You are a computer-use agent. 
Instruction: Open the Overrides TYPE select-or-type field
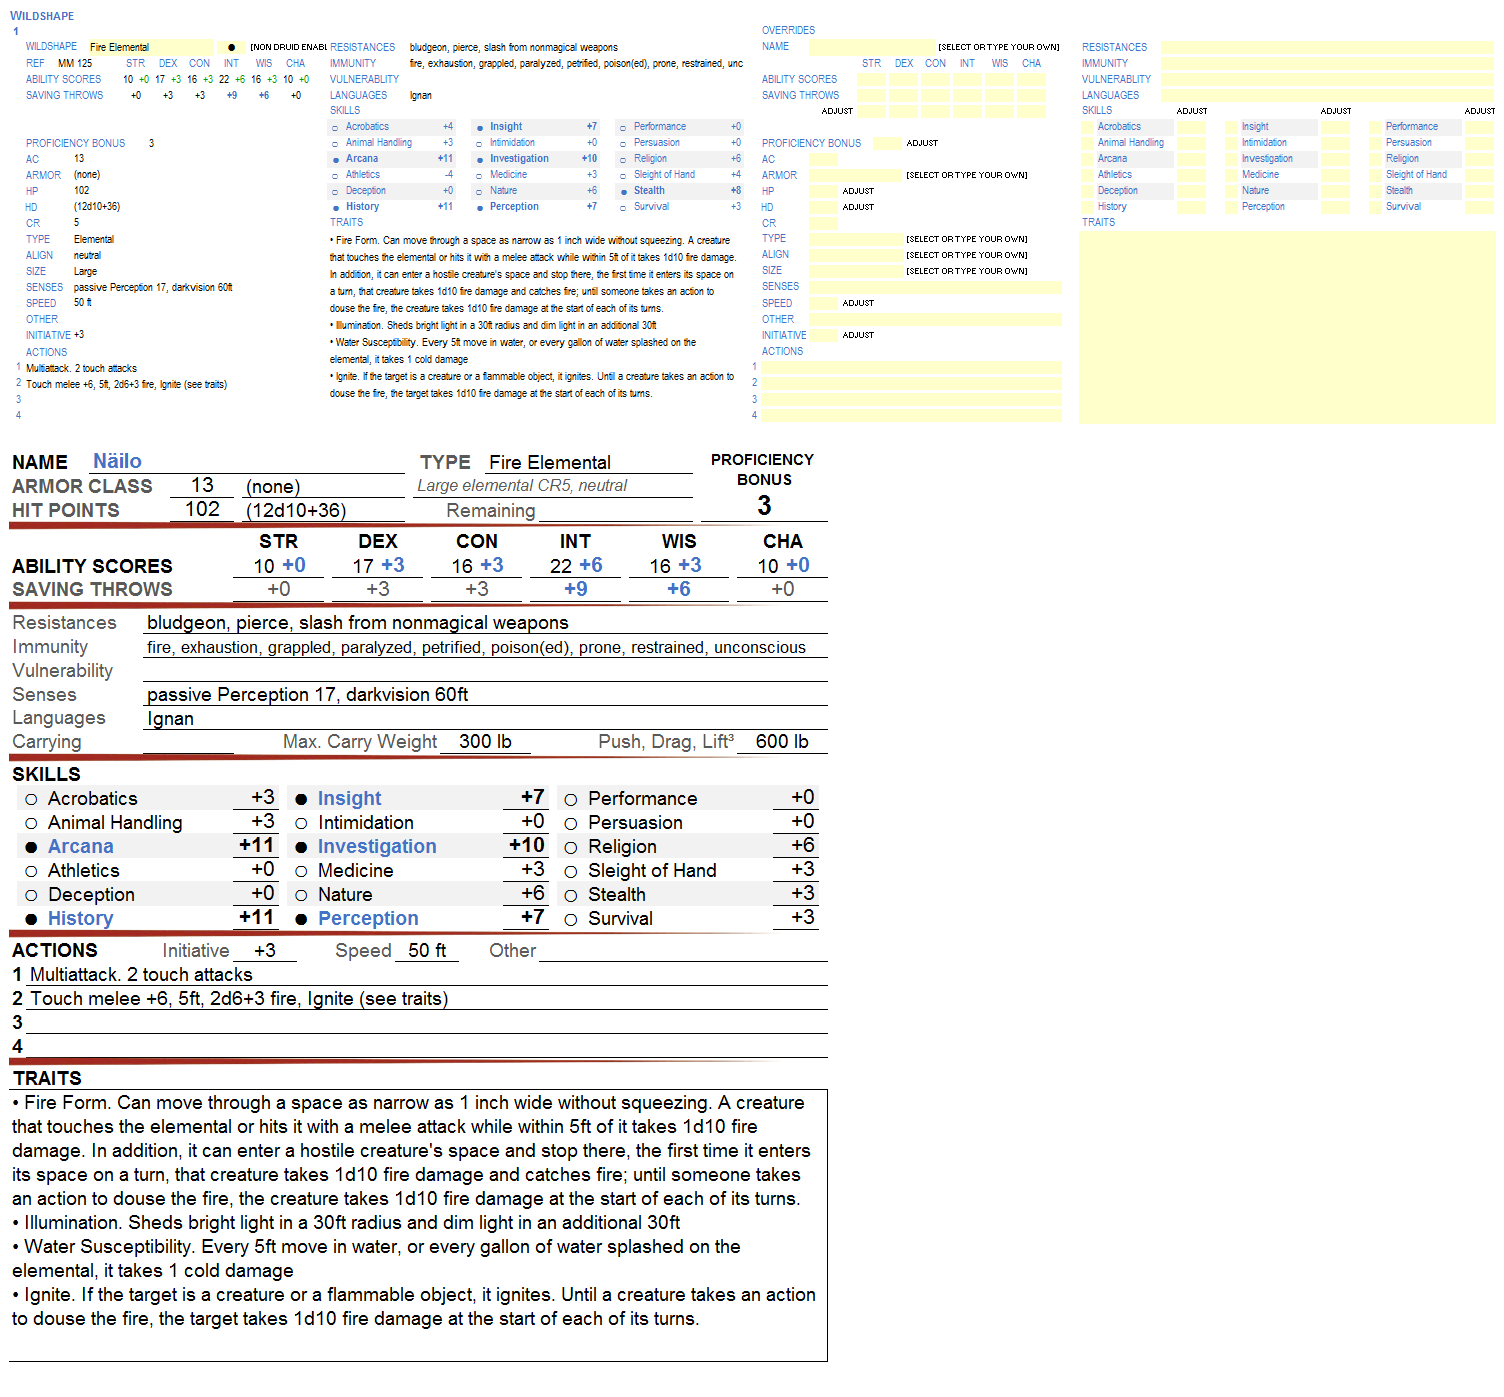[x=856, y=239]
